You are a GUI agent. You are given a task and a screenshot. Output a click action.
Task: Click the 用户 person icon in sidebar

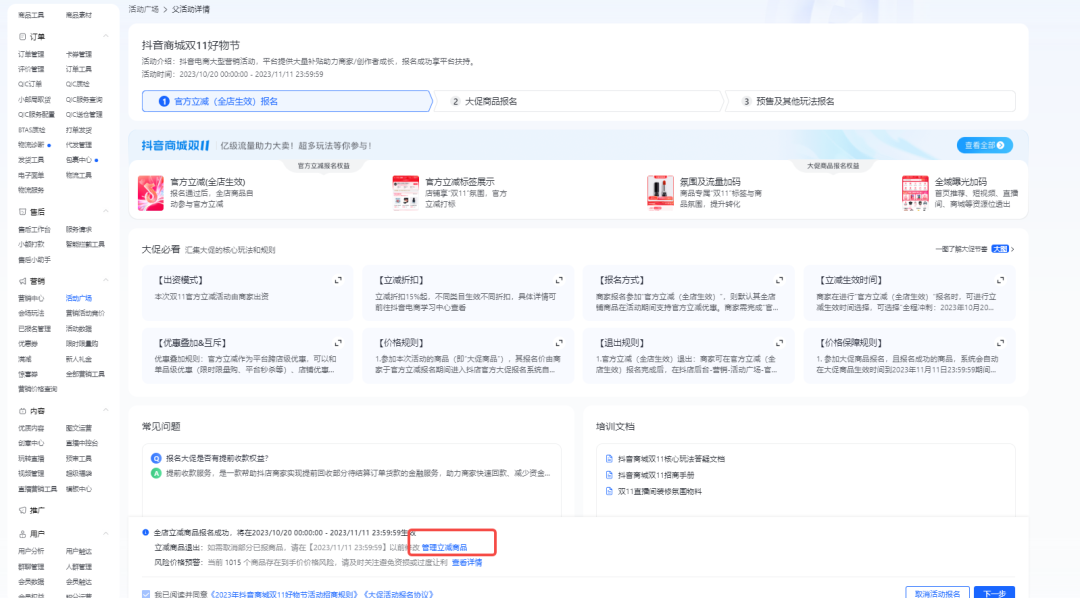point(22,534)
